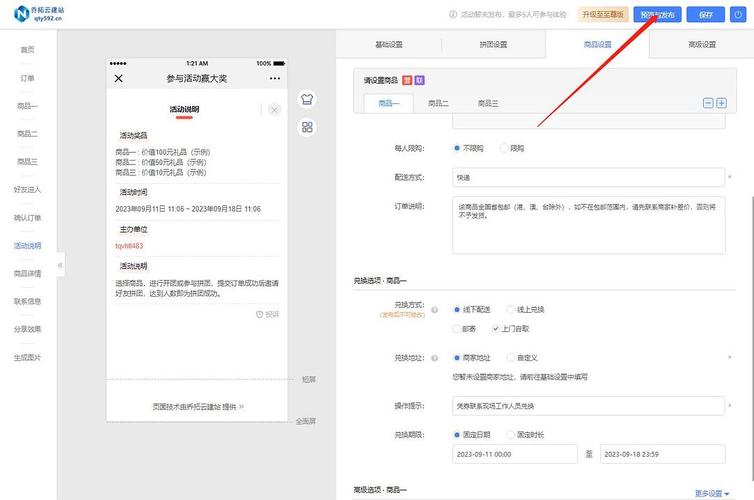The width and height of the screenshot is (754, 500).
Task: Expand the 更多设置 dropdown
Action: 711,493
